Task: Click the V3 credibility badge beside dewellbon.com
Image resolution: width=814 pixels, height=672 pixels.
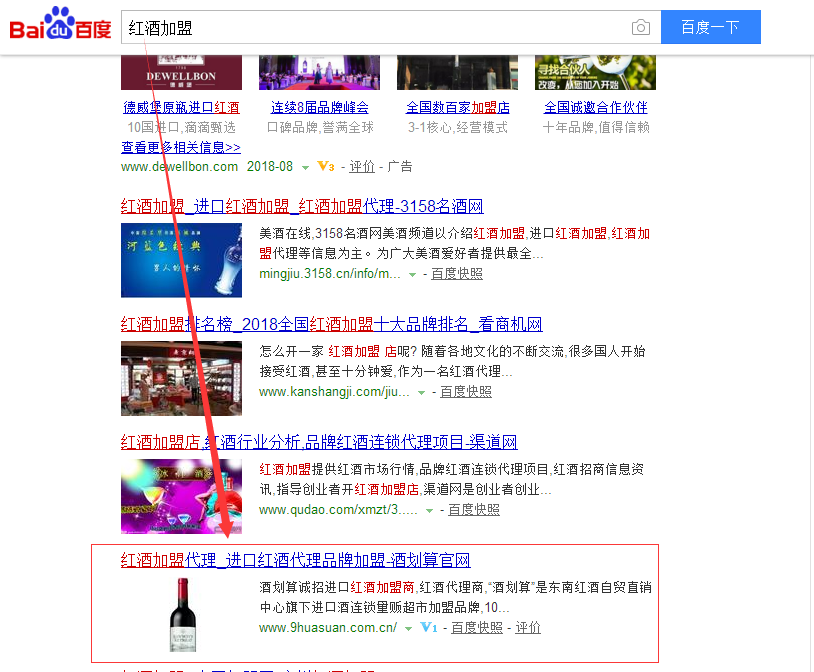Action: click(326, 167)
